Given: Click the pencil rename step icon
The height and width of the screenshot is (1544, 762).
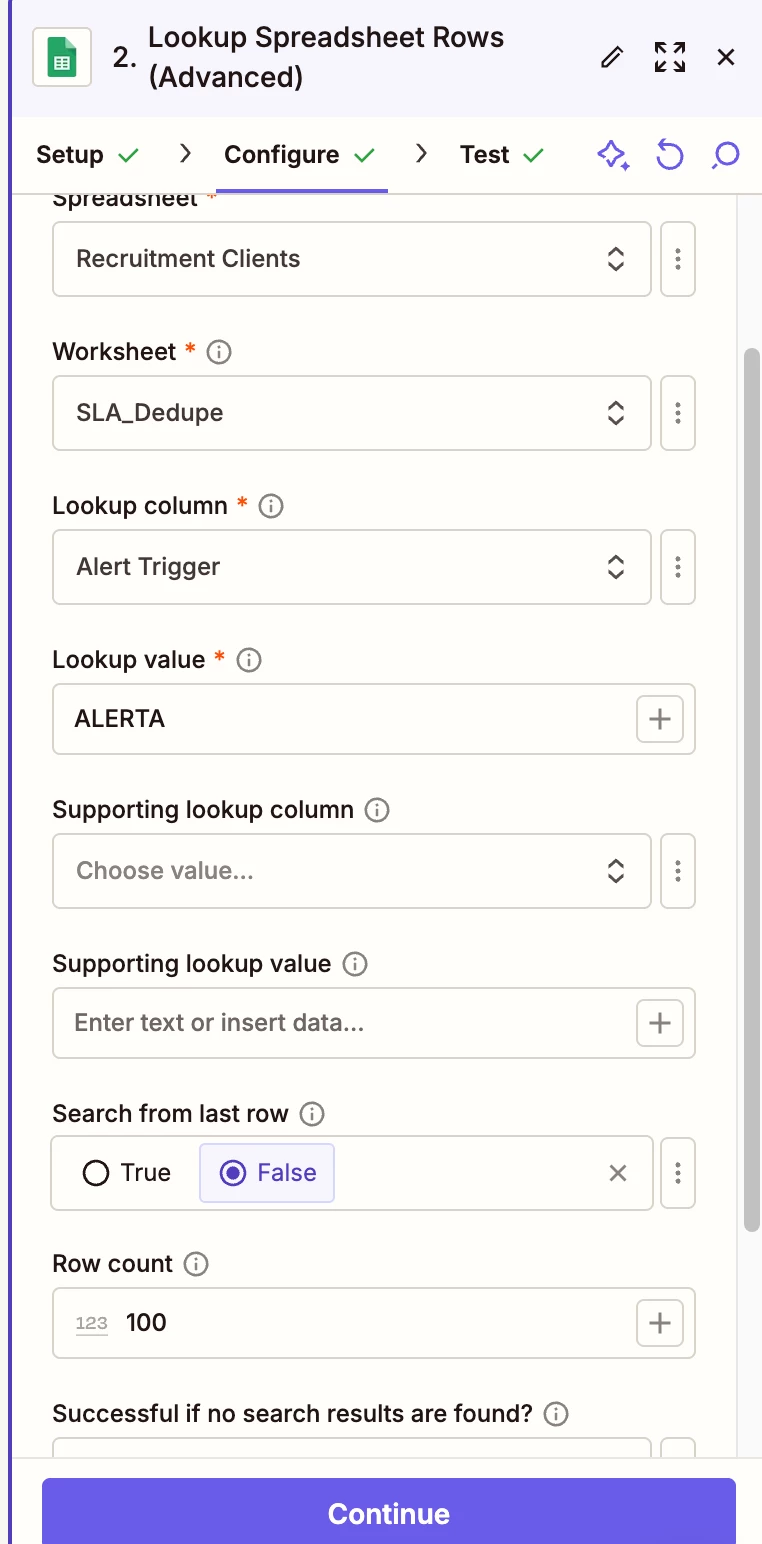Looking at the screenshot, I should click(611, 57).
